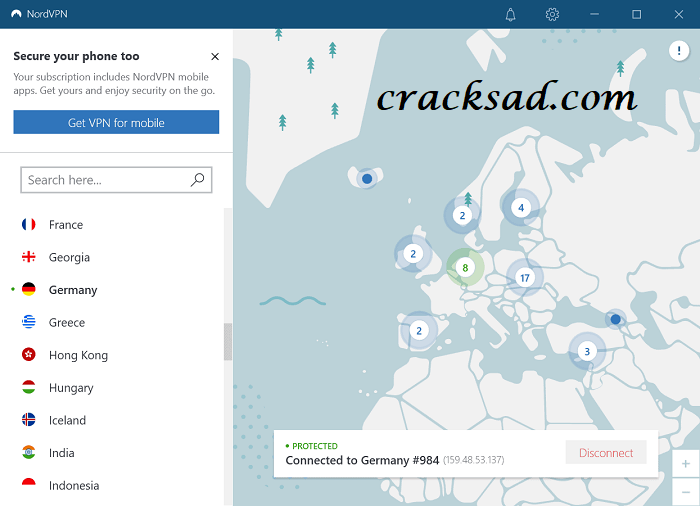This screenshot has height=506, width=700.
Task: Select the India flag icon
Action: coord(29,452)
